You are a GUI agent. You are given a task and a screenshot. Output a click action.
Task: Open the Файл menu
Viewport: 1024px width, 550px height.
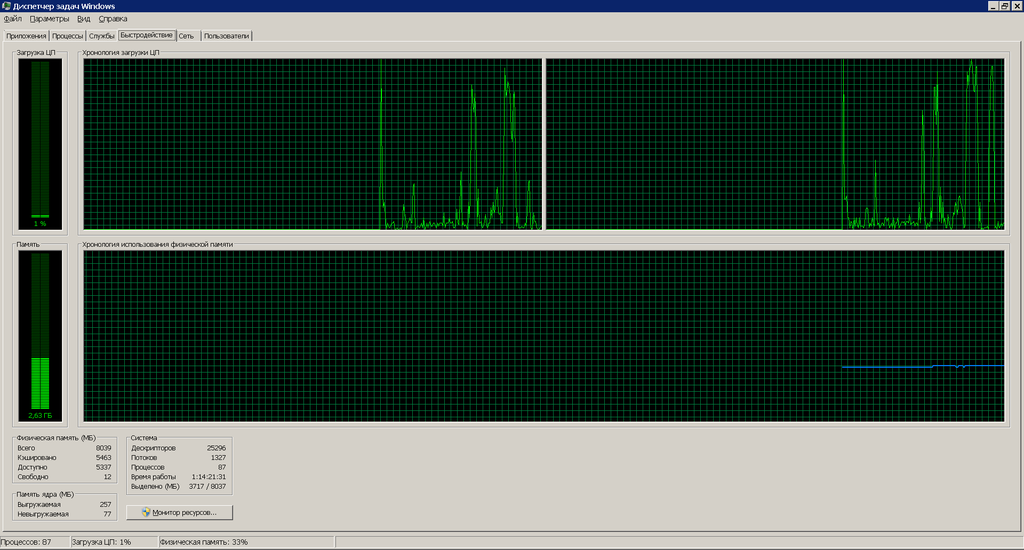click(x=12, y=19)
